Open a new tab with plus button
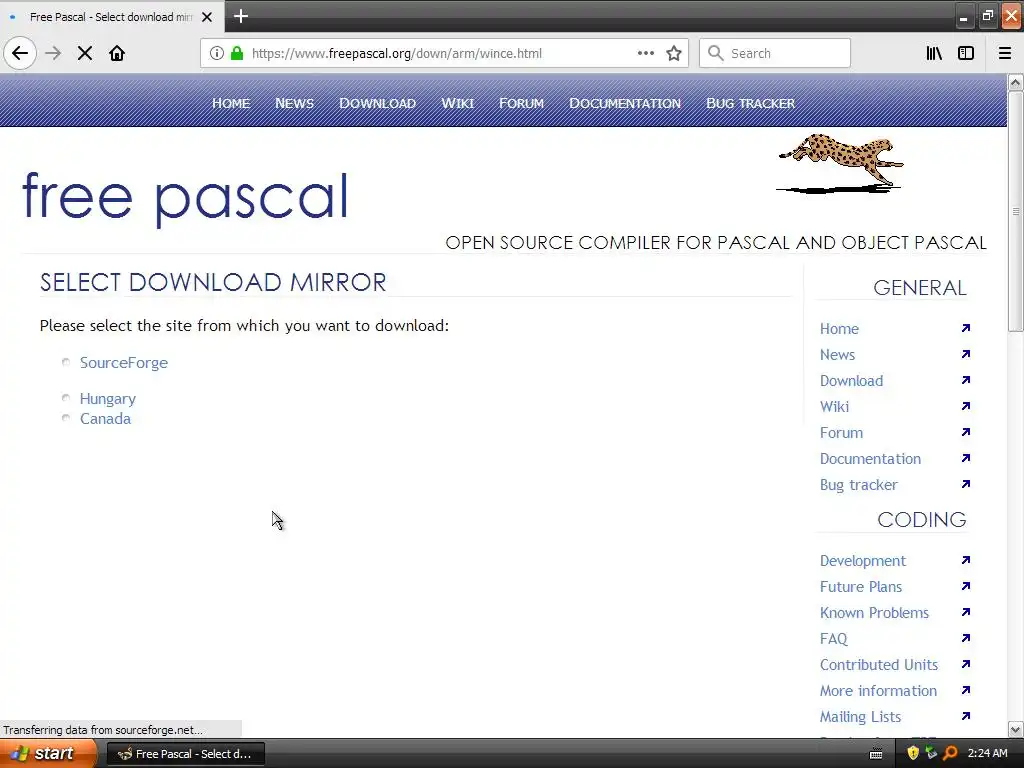The image size is (1024, 768). tap(241, 16)
